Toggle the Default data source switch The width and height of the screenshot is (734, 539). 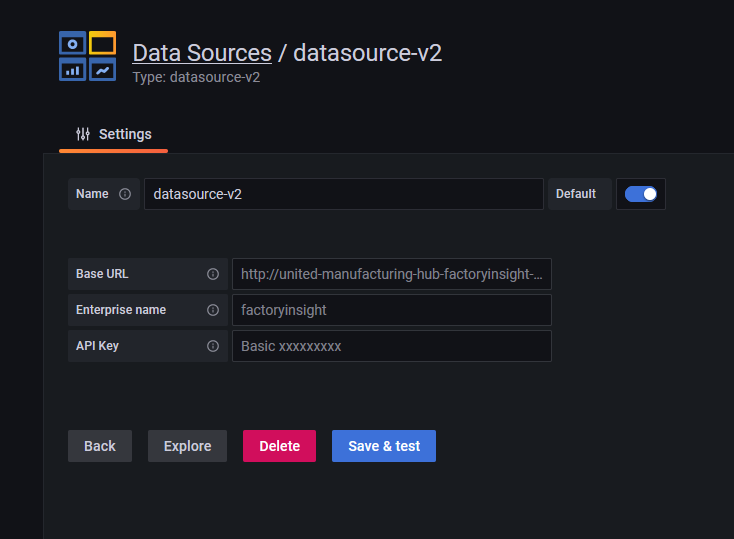click(640, 194)
